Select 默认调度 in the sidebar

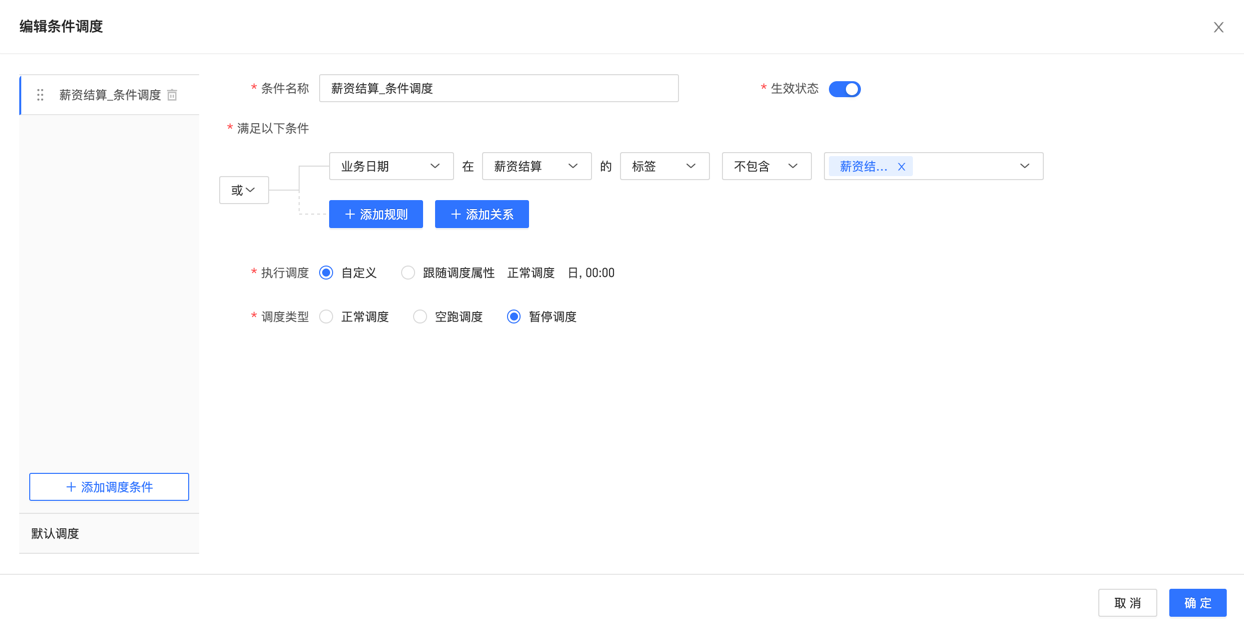tap(109, 534)
